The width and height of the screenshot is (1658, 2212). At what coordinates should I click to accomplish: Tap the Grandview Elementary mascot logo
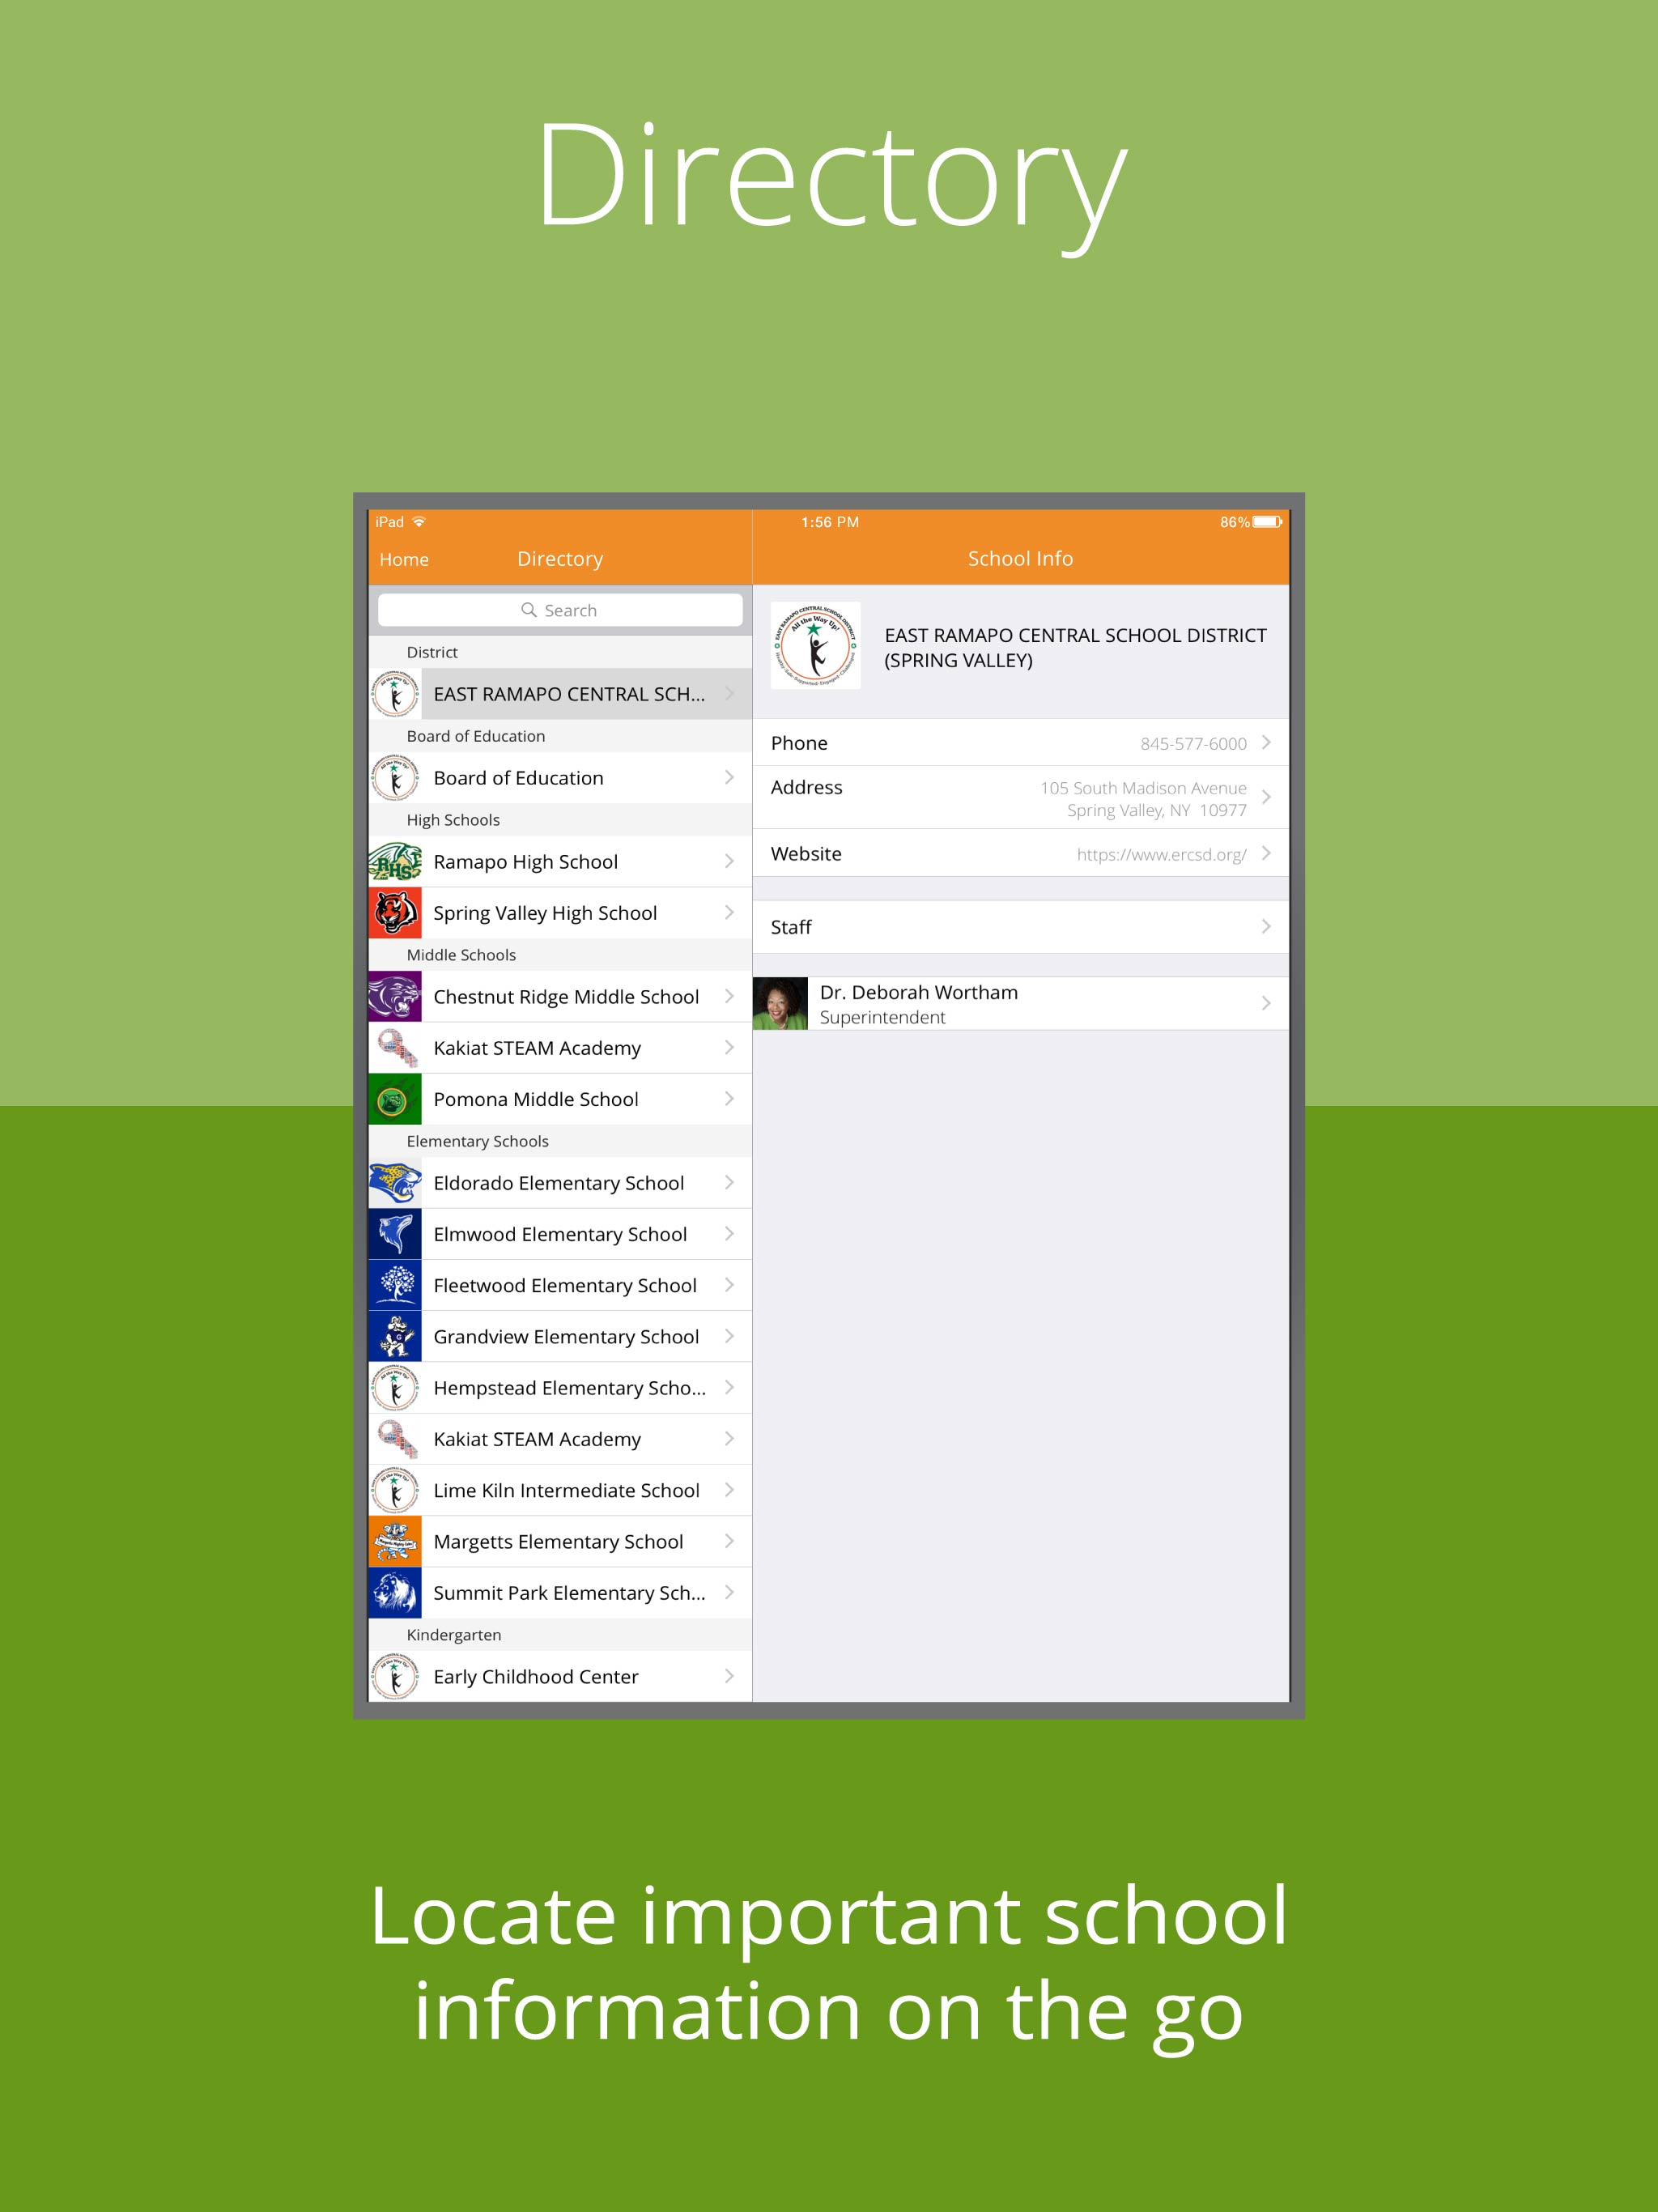[x=395, y=1336]
